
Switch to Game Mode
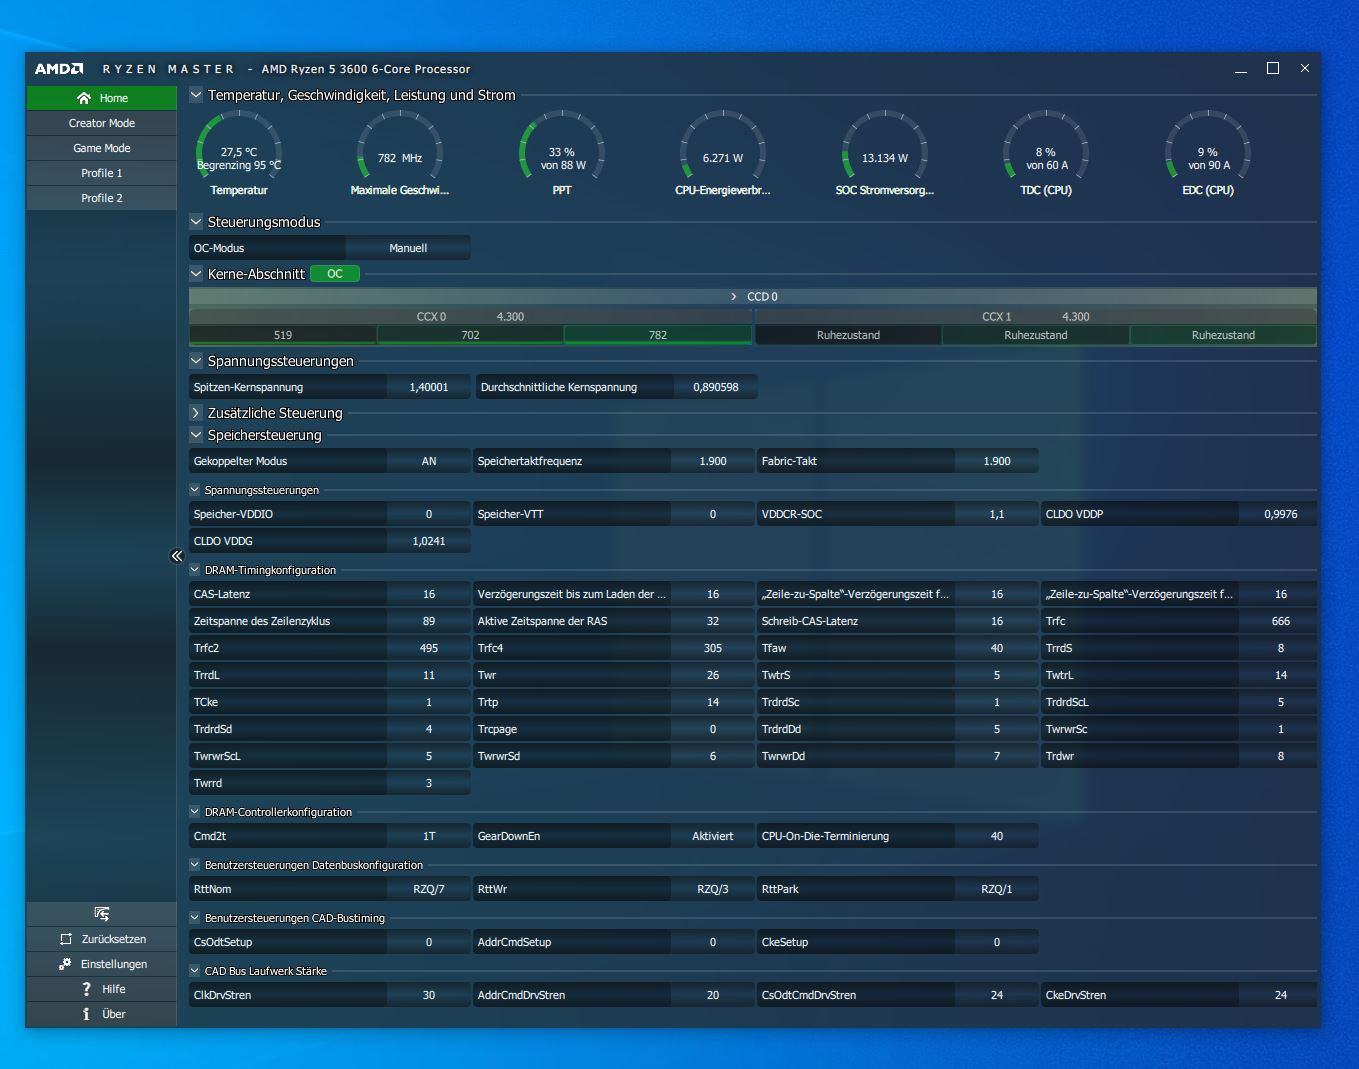click(x=102, y=148)
